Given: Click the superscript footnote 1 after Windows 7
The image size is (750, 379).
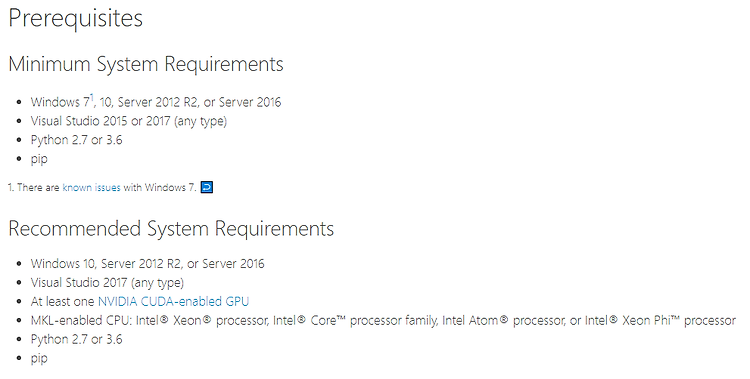Looking at the screenshot, I should (x=92, y=98).
